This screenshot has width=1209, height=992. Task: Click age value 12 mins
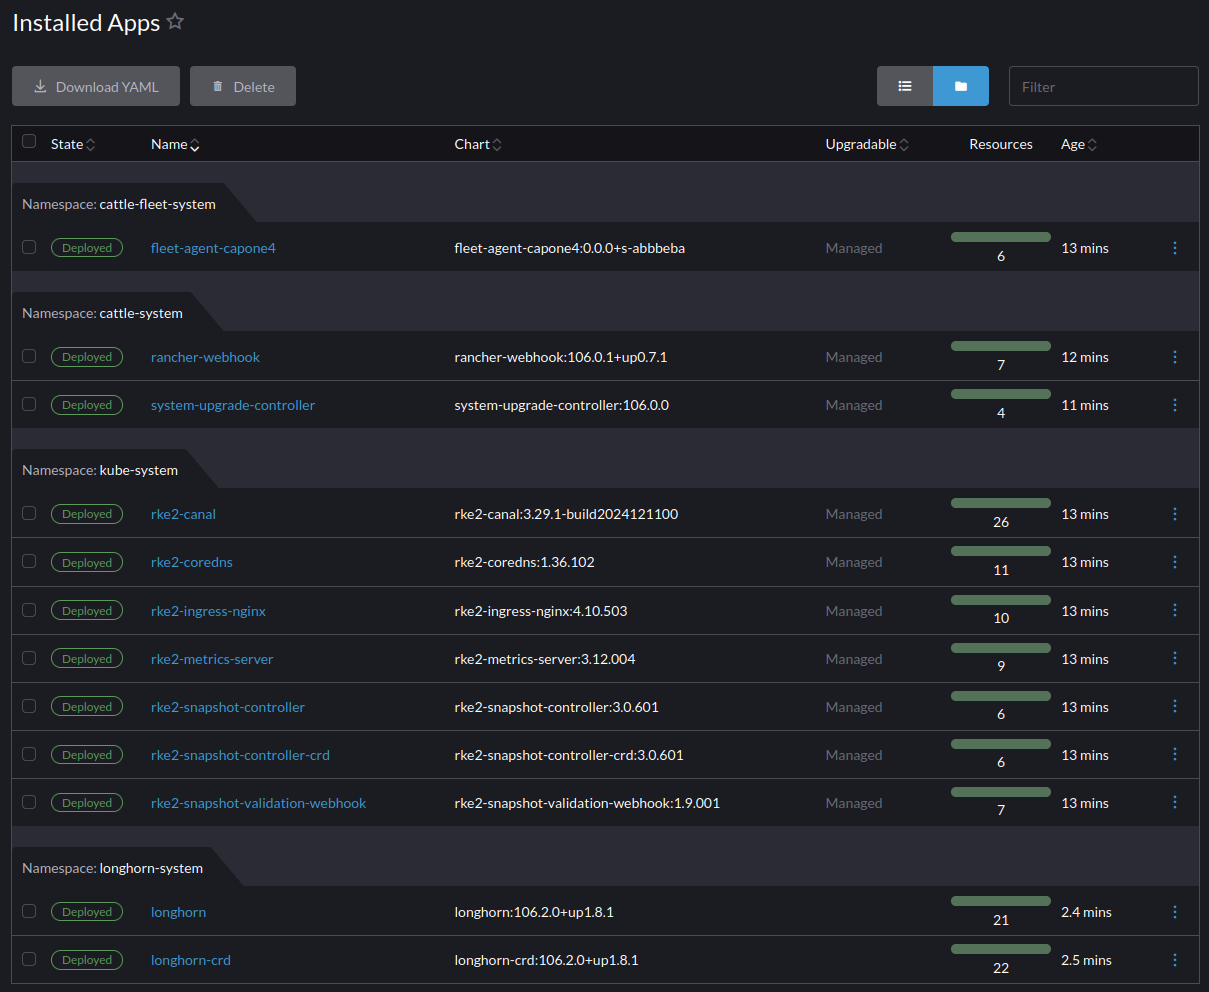click(1085, 357)
